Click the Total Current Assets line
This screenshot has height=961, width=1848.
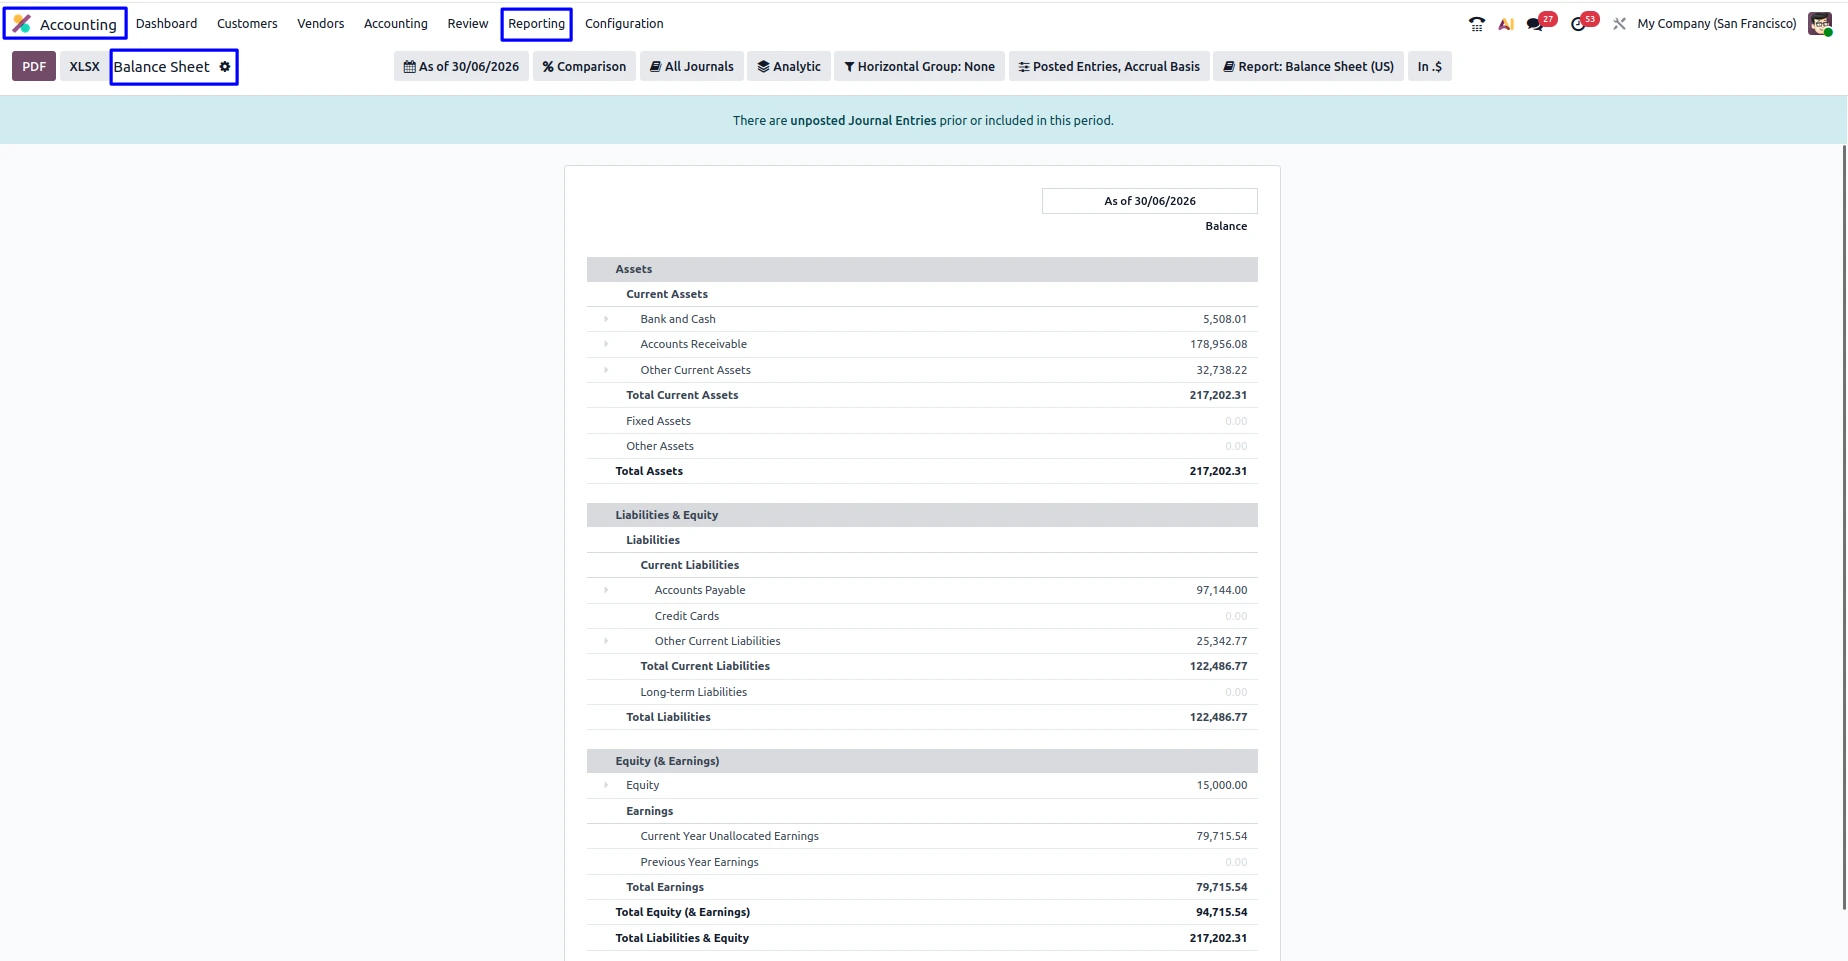[x=922, y=395]
